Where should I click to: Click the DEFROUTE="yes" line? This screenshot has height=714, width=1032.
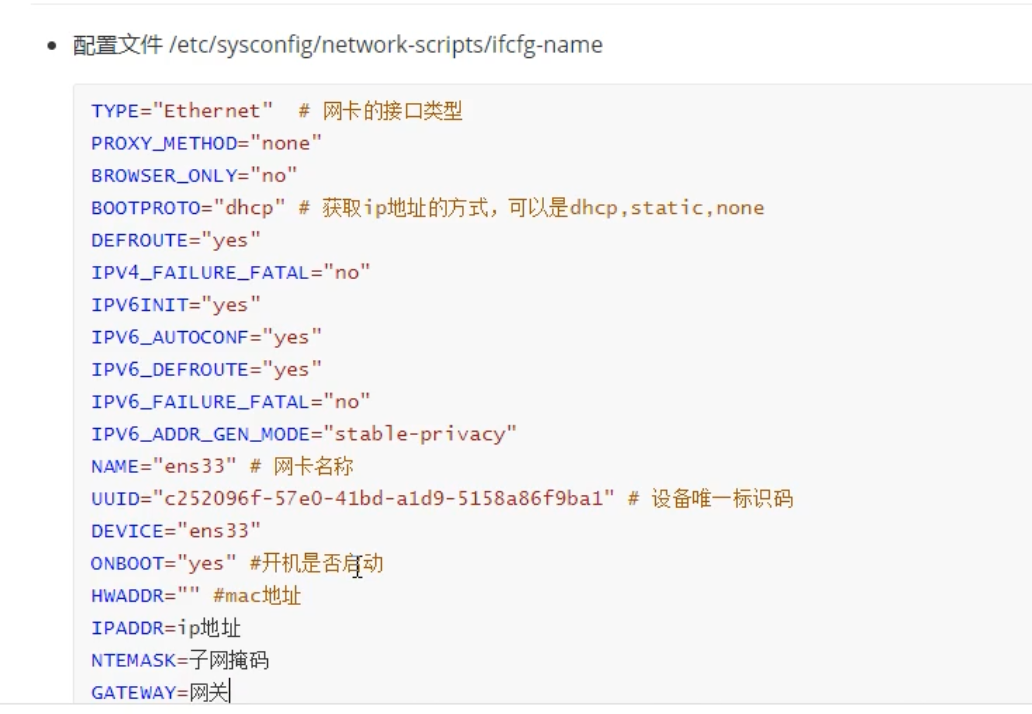coord(176,240)
